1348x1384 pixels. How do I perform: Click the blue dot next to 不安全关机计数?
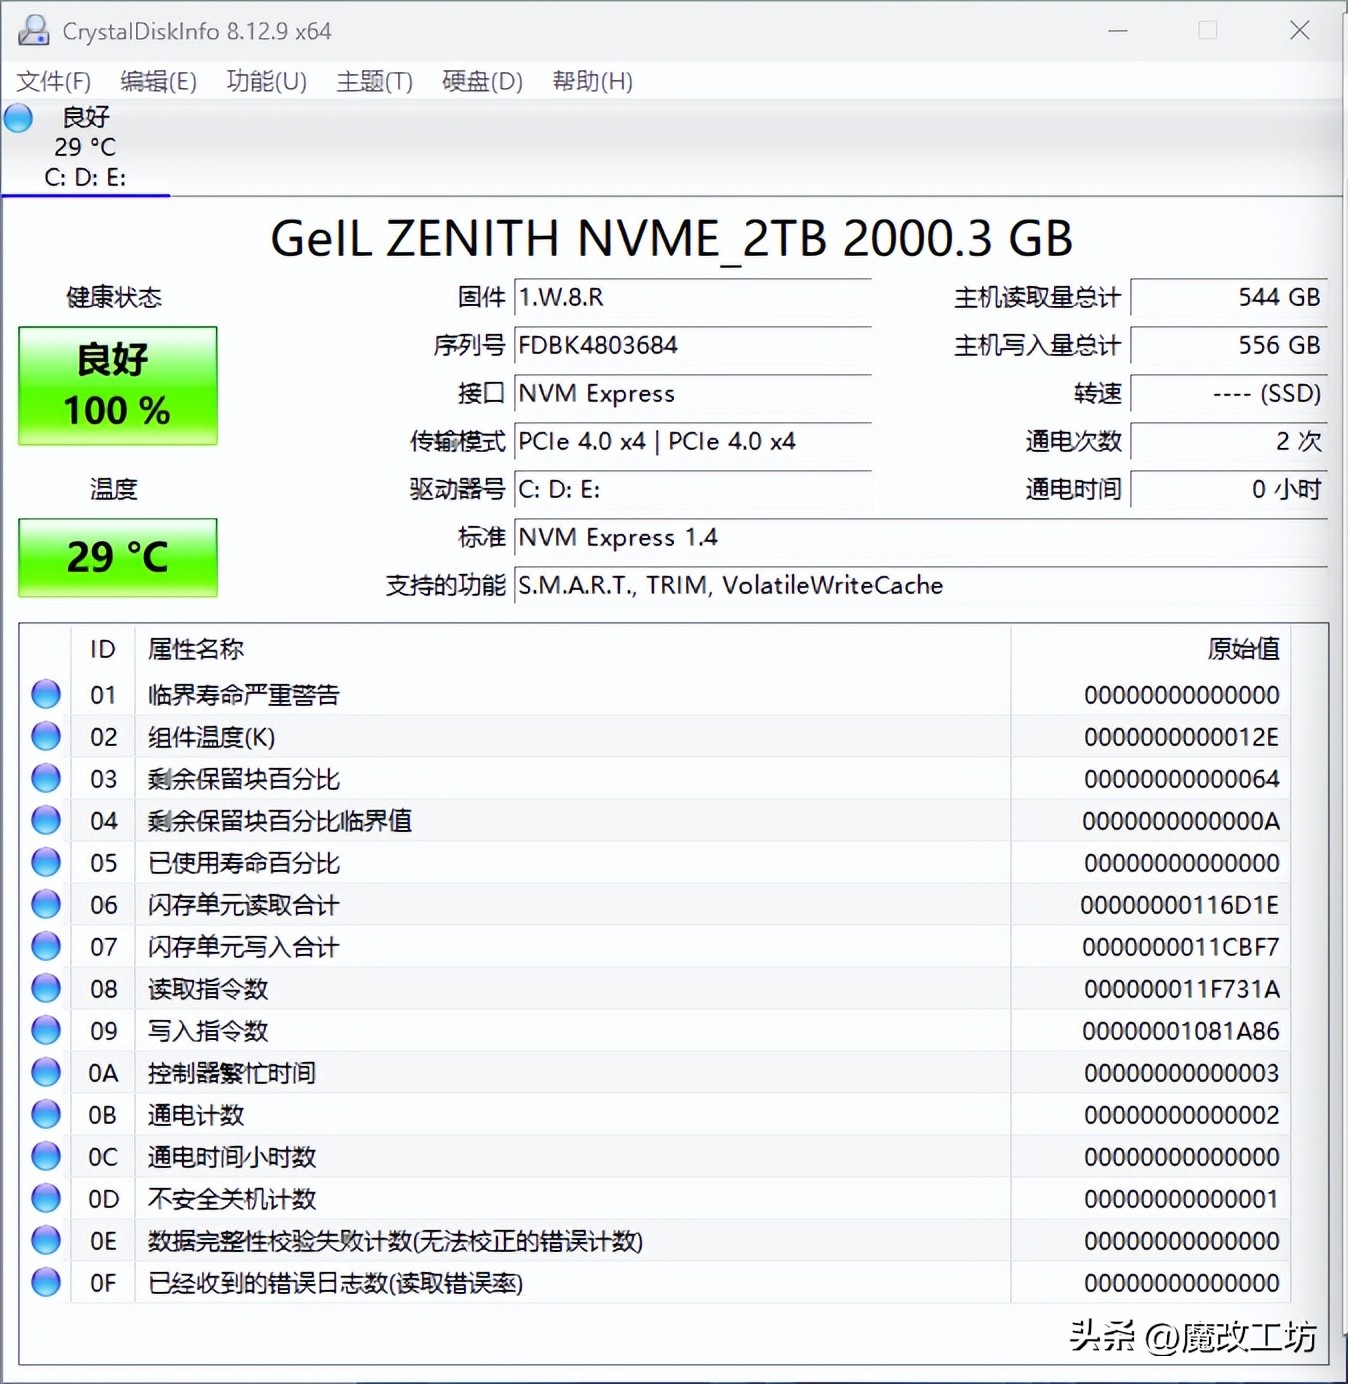[45, 1198]
